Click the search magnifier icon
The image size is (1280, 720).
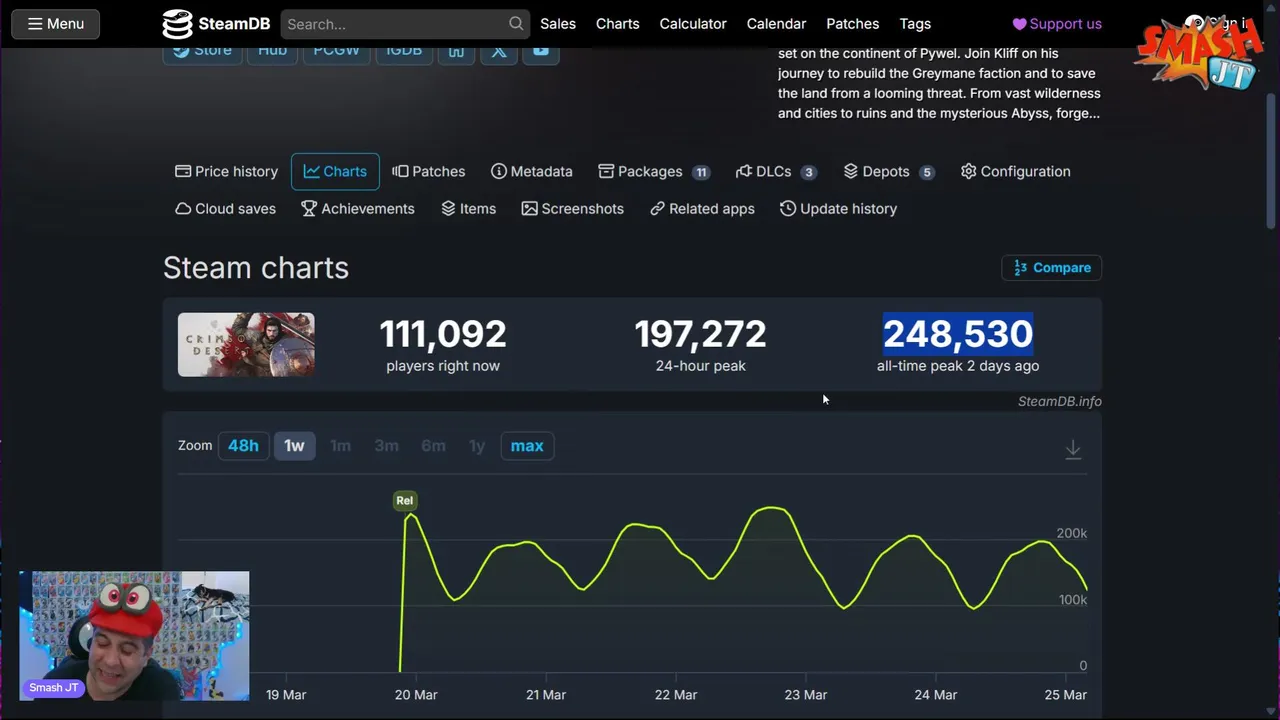516,23
